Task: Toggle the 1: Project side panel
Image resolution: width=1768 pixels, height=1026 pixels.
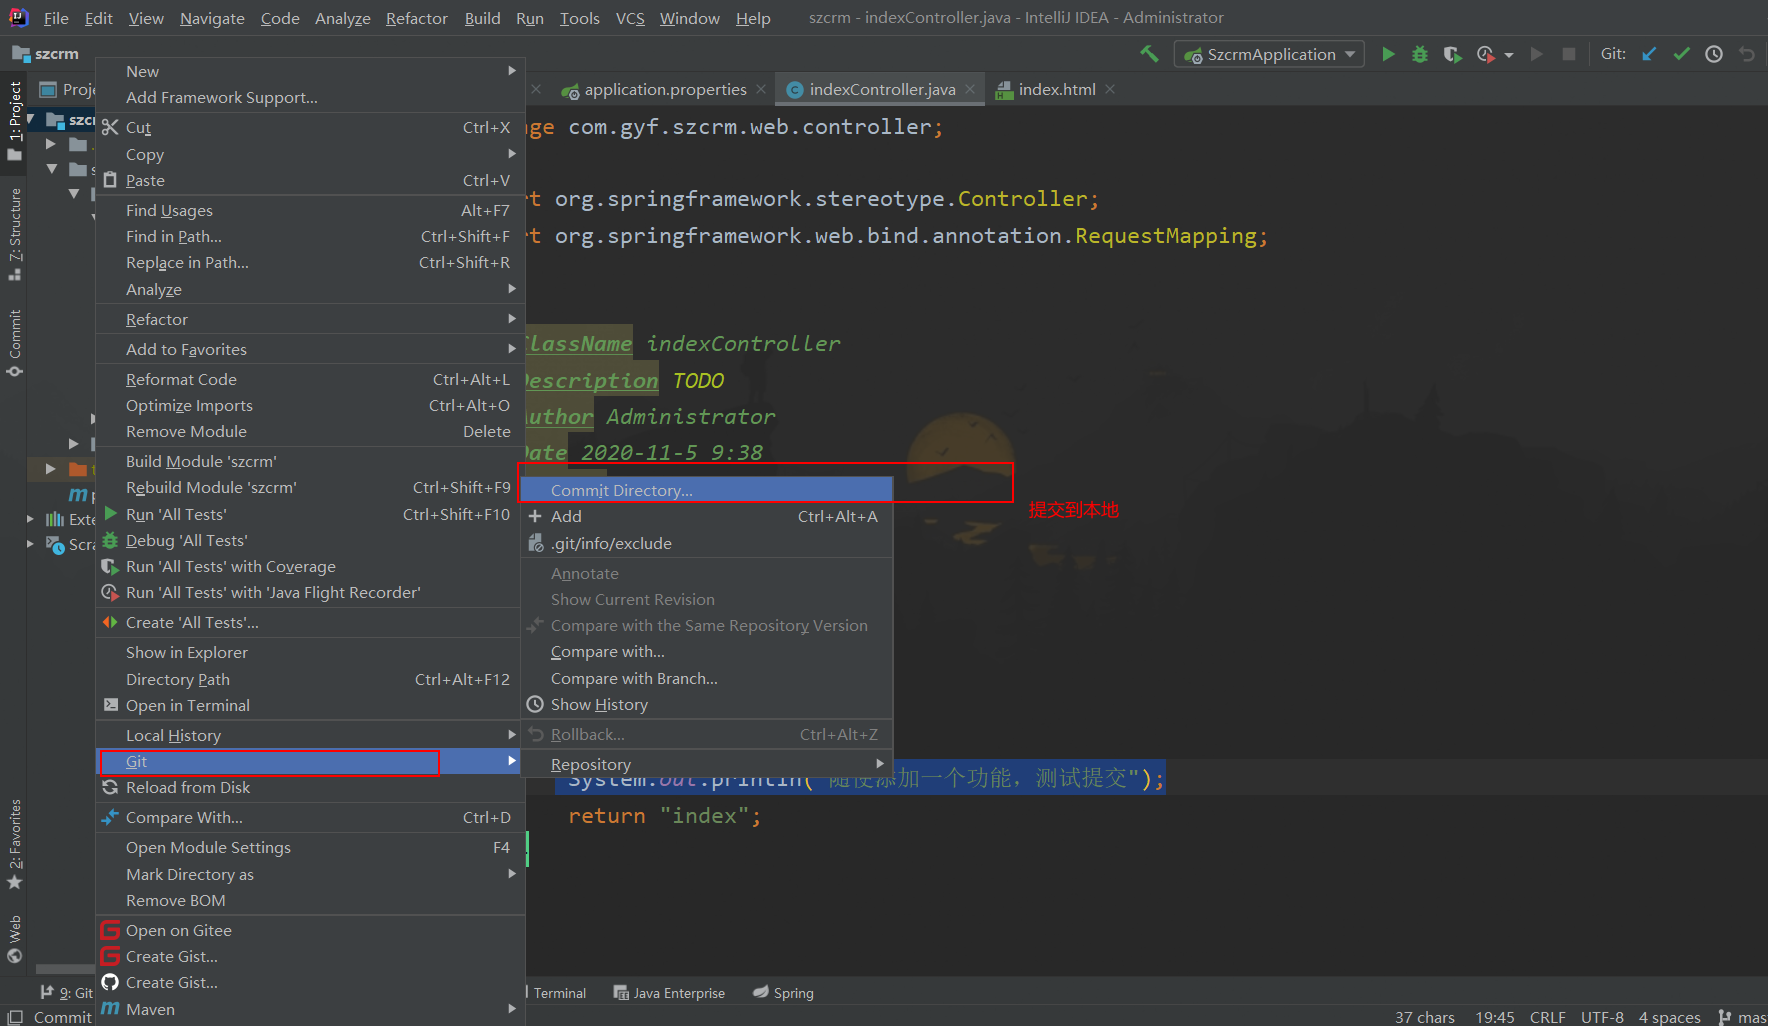Action: (14, 120)
